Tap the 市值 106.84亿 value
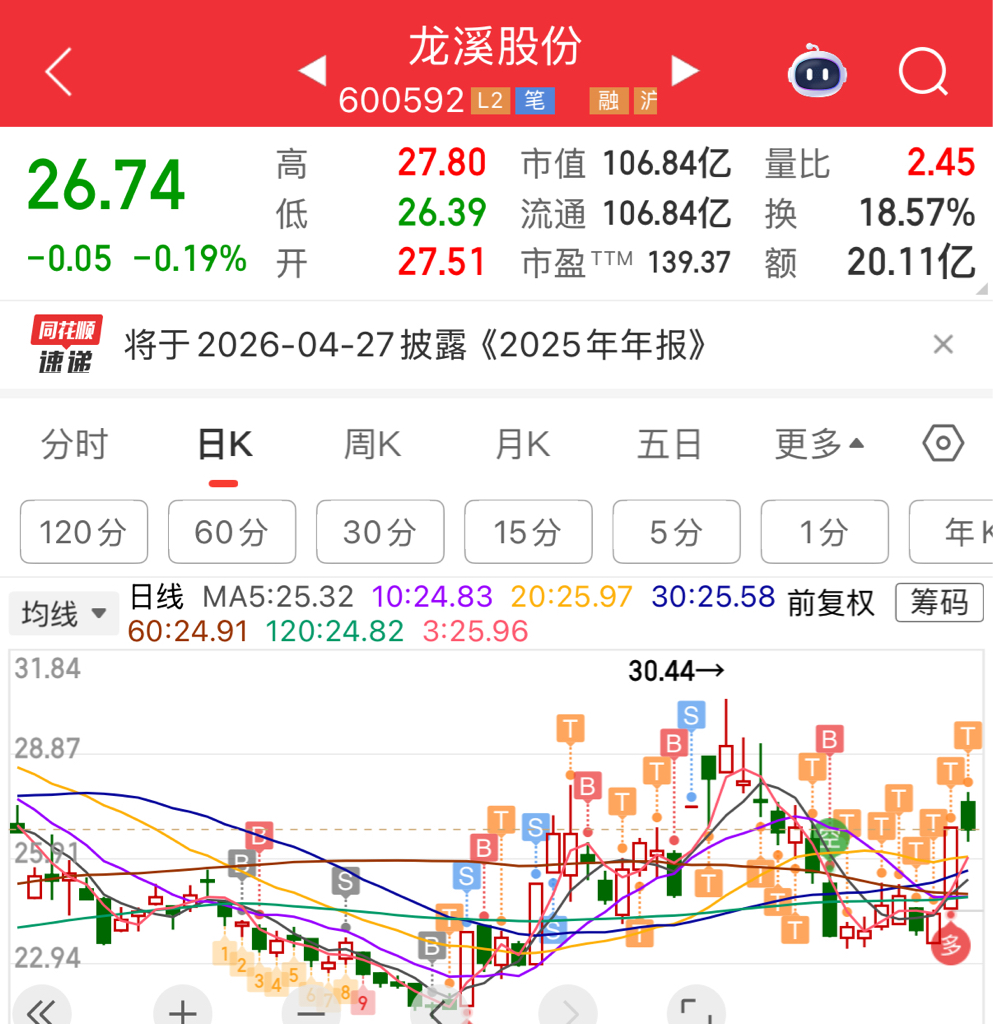993x1024 pixels. (667, 163)
